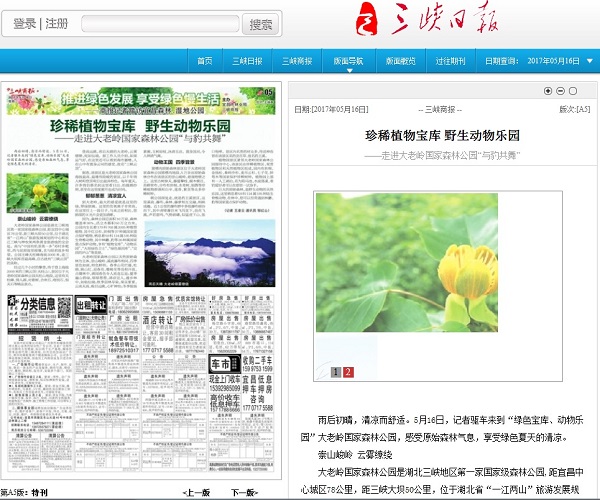This screenshot has width=600, height=500.
Task: Type in the search input field
Action: [158, 24]
